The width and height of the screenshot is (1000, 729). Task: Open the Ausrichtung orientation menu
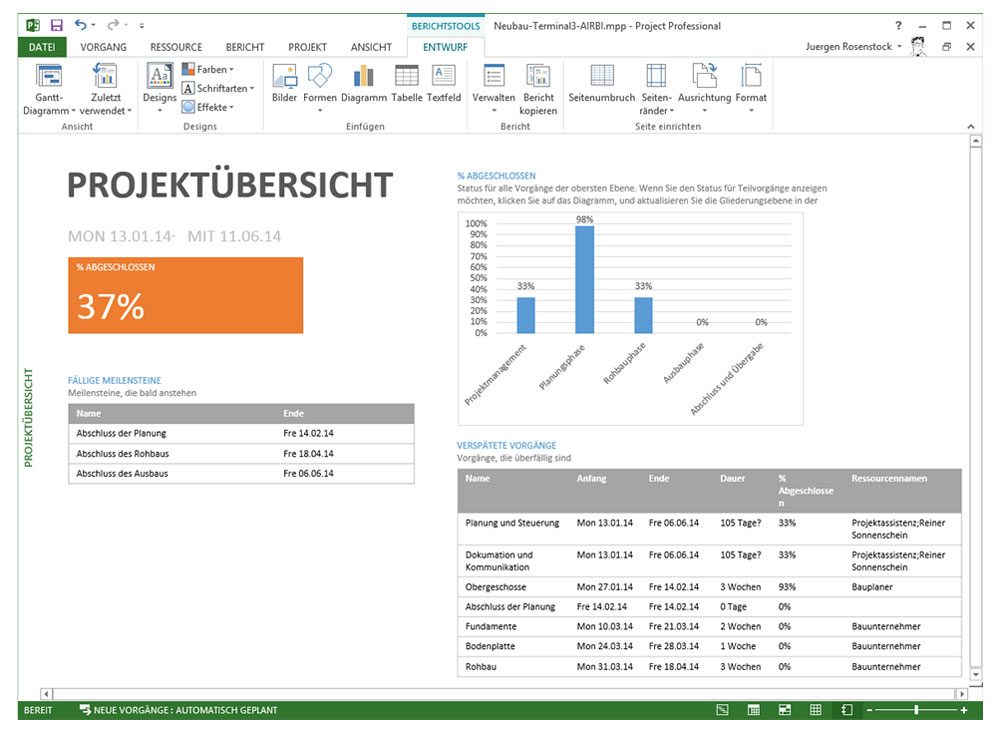click(704, 88)
